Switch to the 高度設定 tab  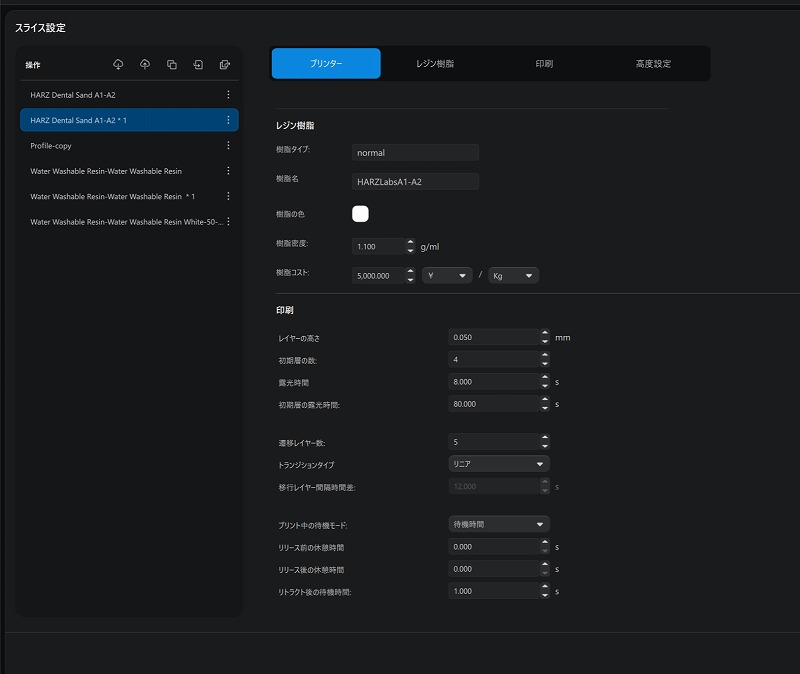pos(653,64)
